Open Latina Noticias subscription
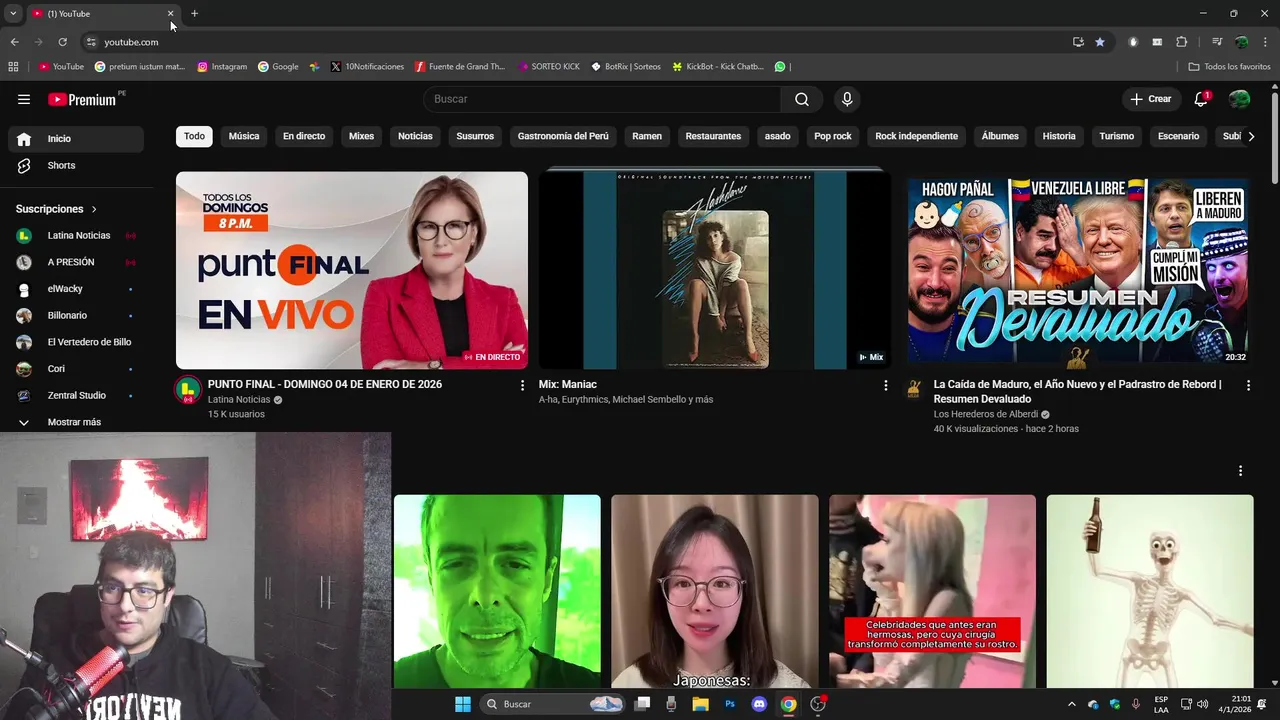This screenshot has width=1280, height=720. pos(76,236)
